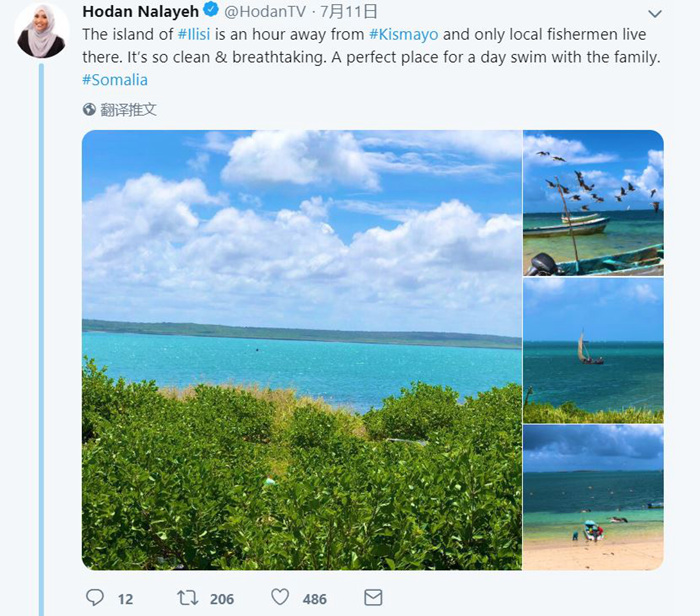The width and height of the screenshot is (700, 616).
Task: Click the 翻译推文 translate tweet link
Action: [128, 109]
